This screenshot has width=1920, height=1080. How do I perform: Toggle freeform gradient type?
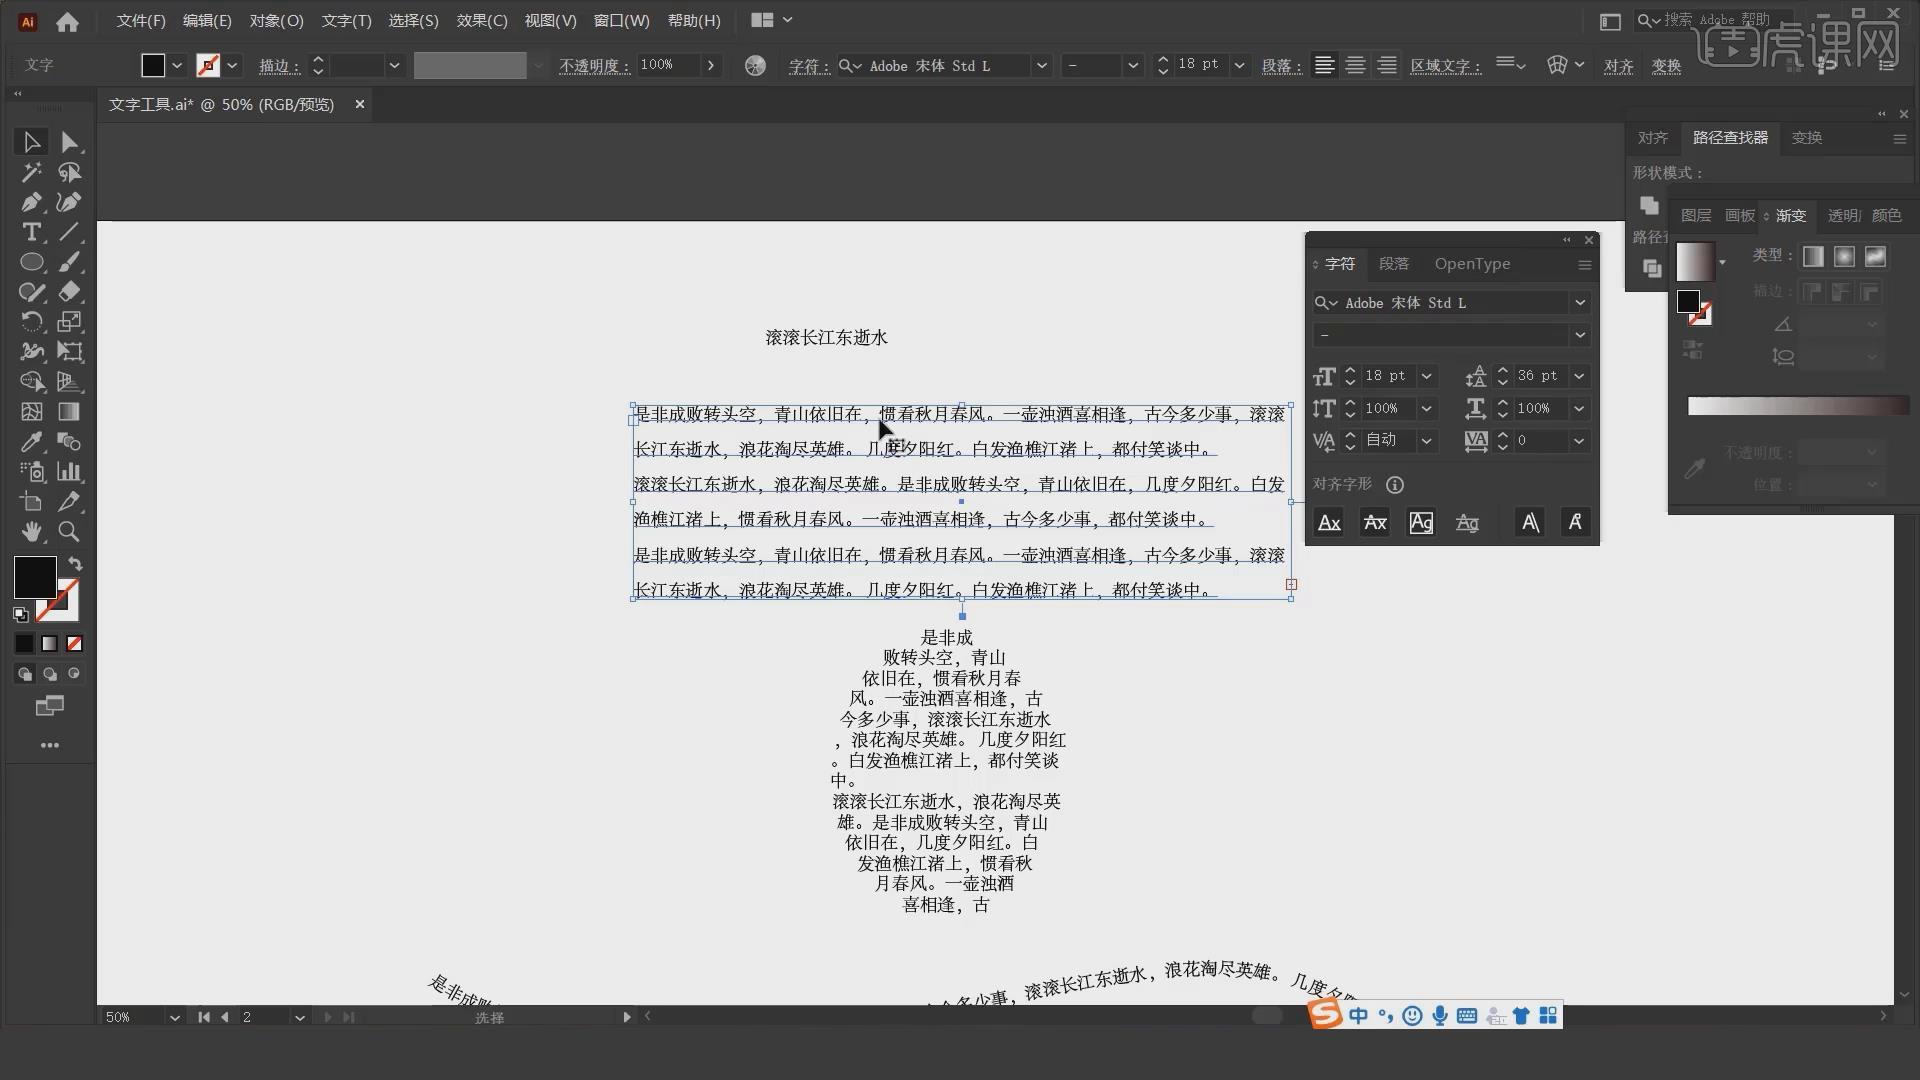pyautogui.click(x=1875, y=256)
